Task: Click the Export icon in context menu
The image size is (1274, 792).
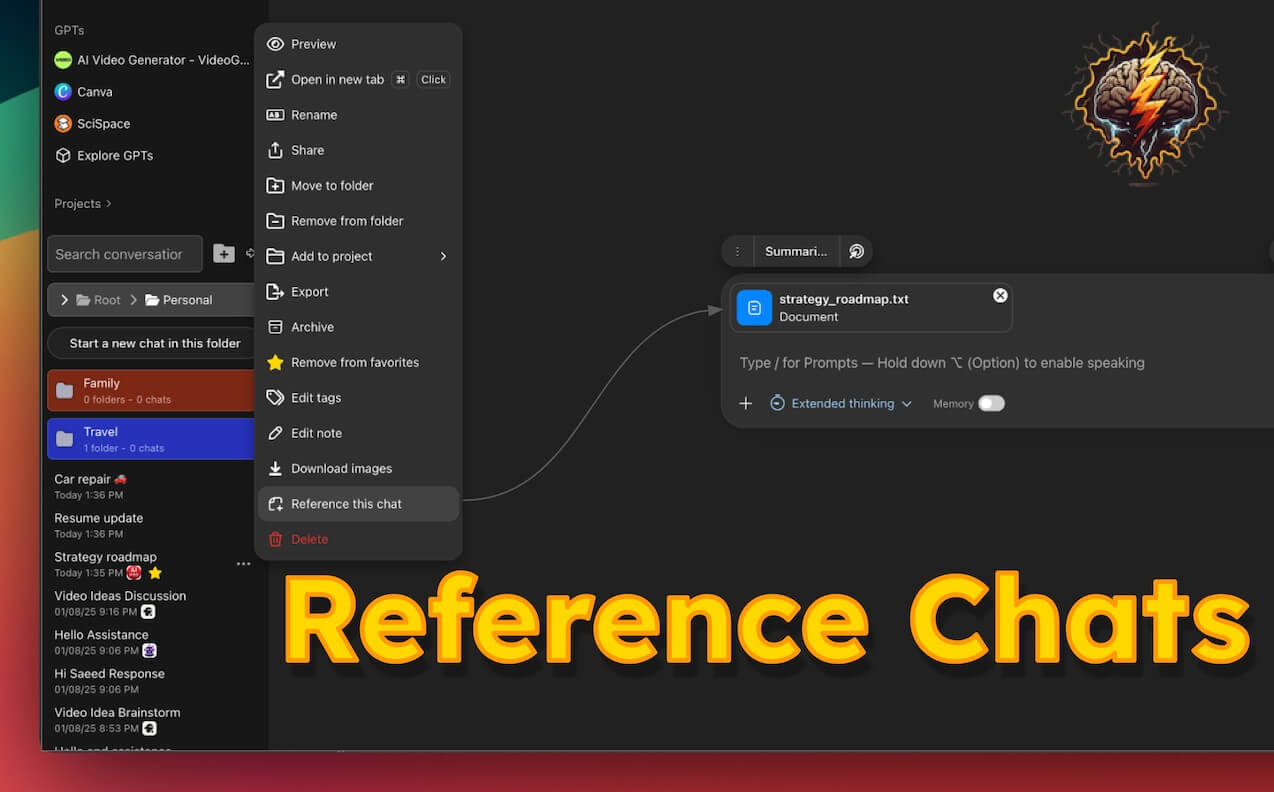Action: [275, 292]
